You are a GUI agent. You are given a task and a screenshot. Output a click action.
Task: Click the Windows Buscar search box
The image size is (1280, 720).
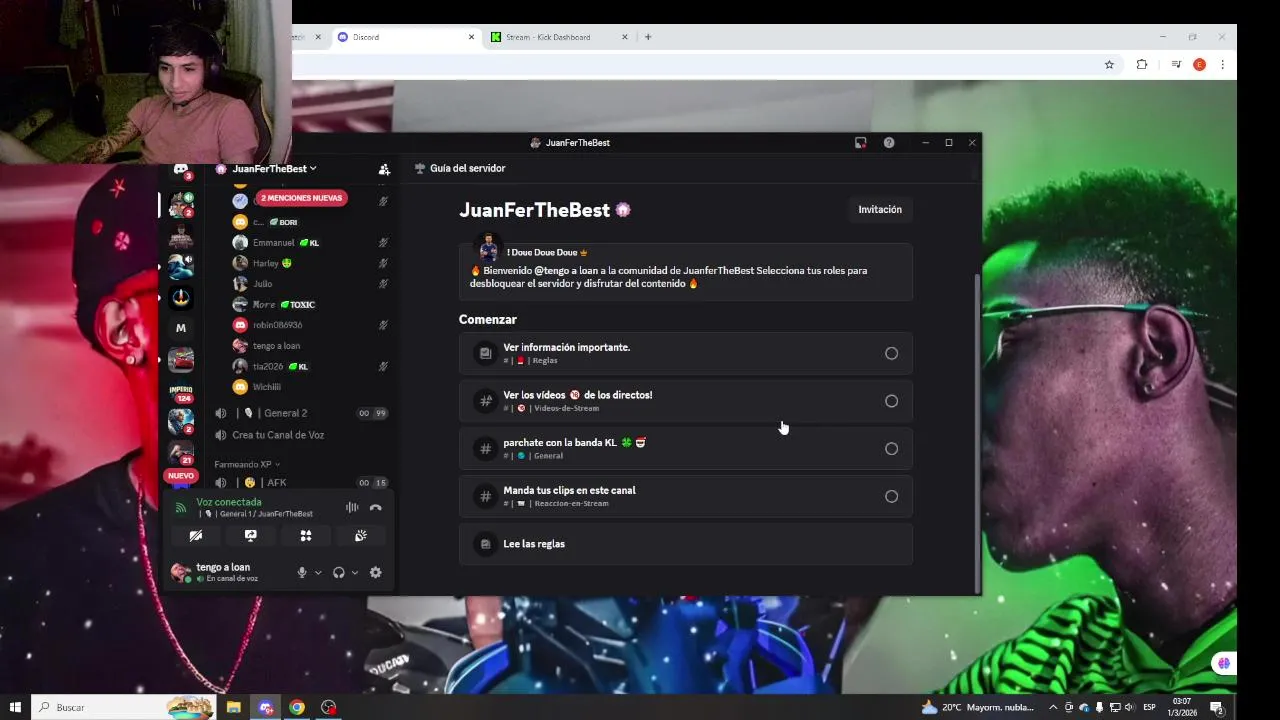point(125,707)
